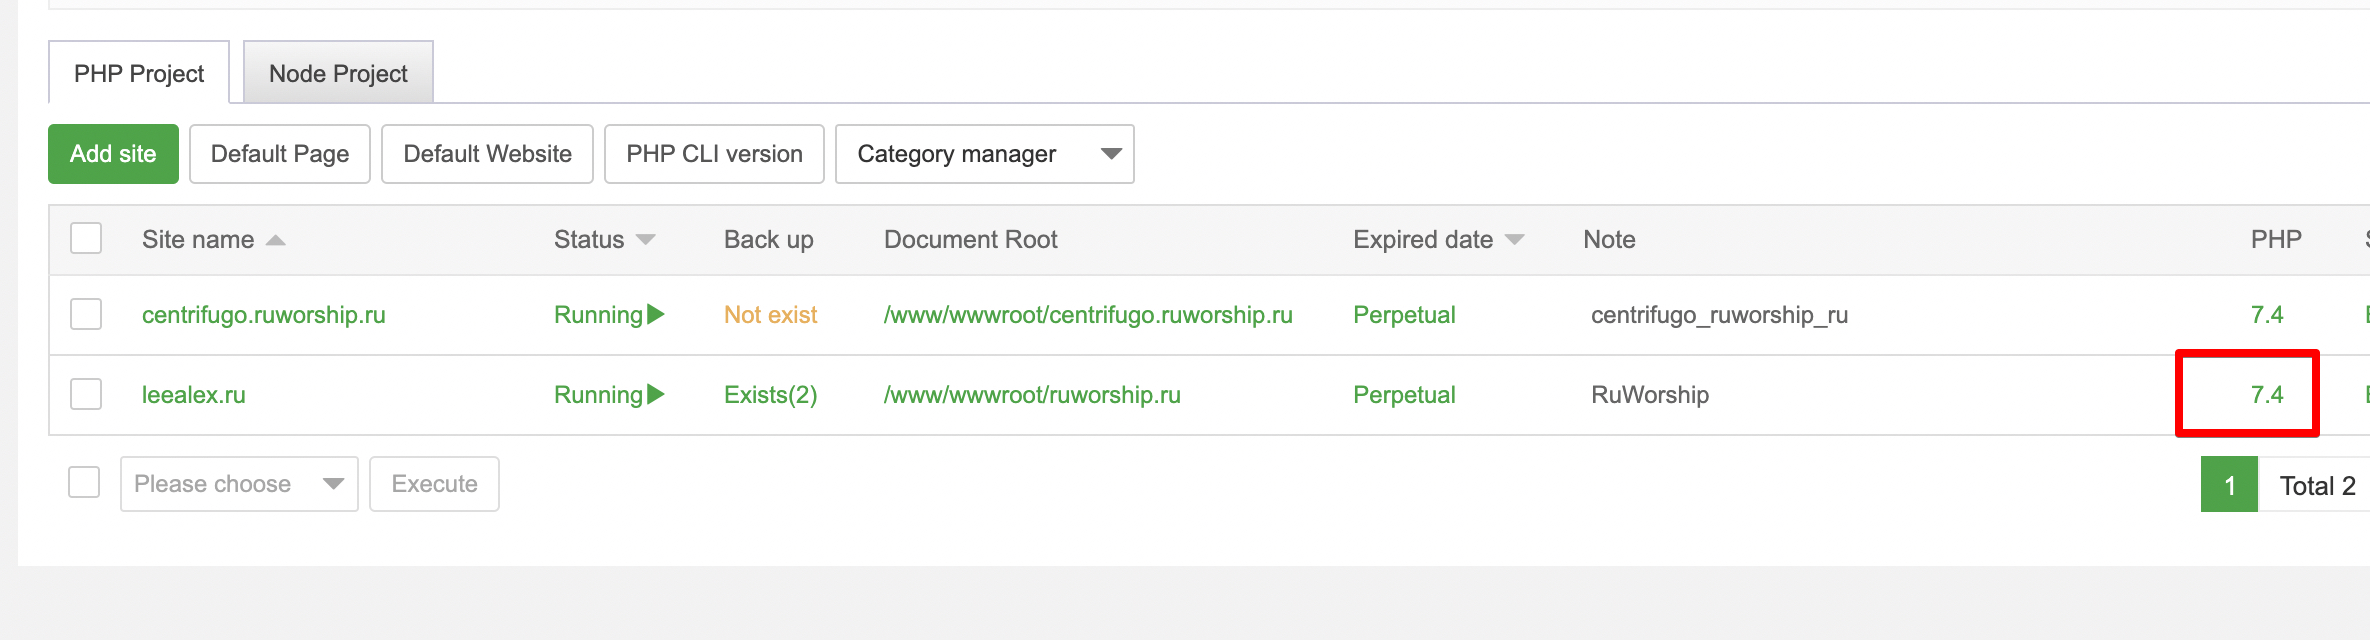
Task: Check the leealex.ru row checkbox
Action: 86,394
